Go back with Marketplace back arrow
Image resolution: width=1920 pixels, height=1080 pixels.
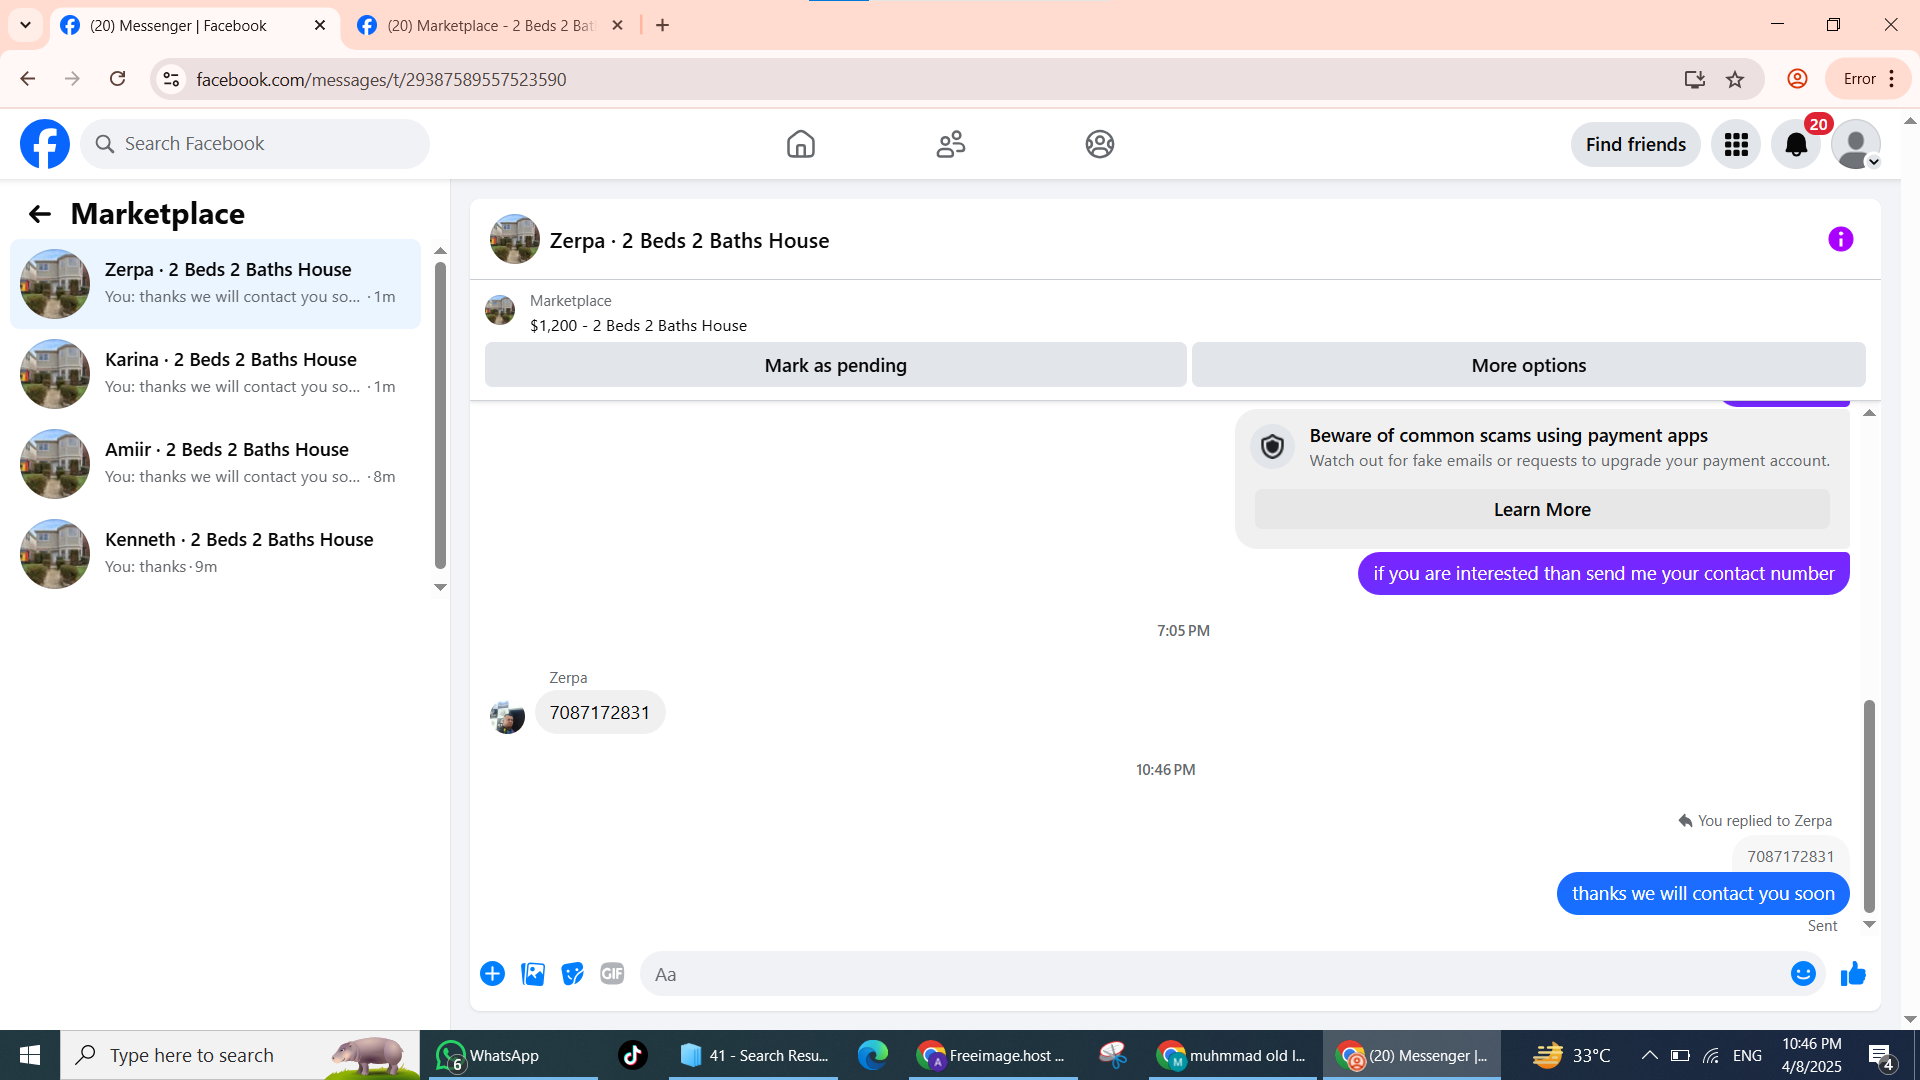[39, 214]
